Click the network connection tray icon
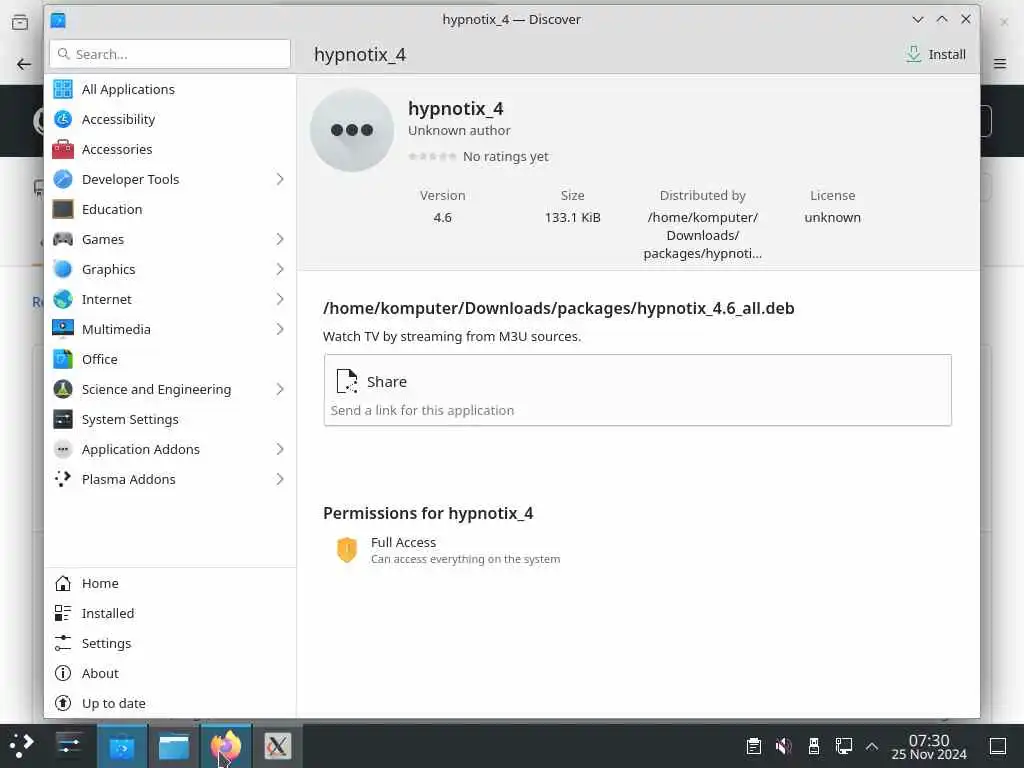The width and height of the screenshot is (1024, 768). coord(844,746)
